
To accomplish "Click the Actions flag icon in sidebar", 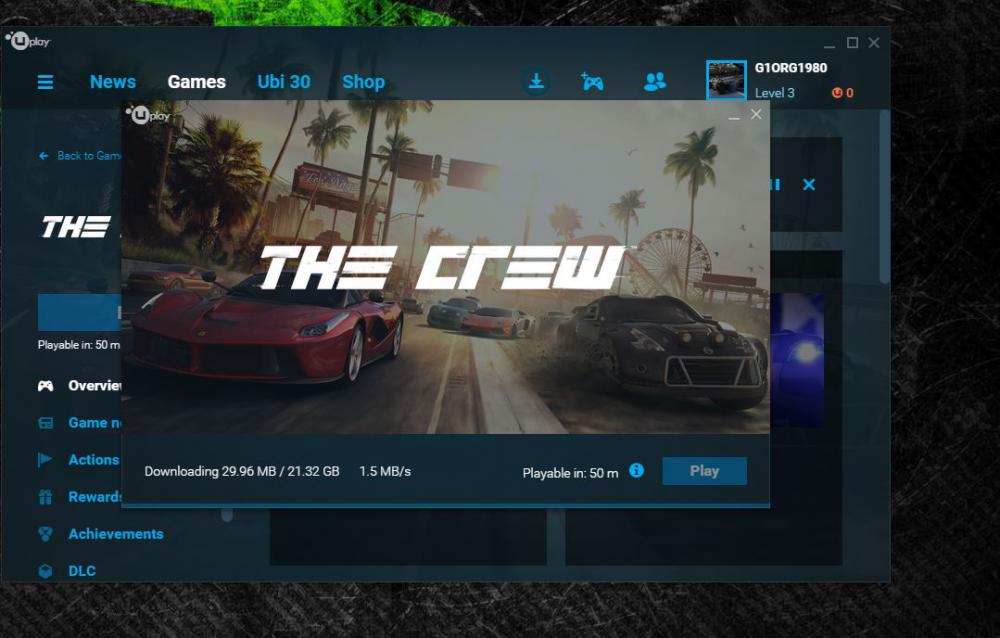I will click(45, 460).
